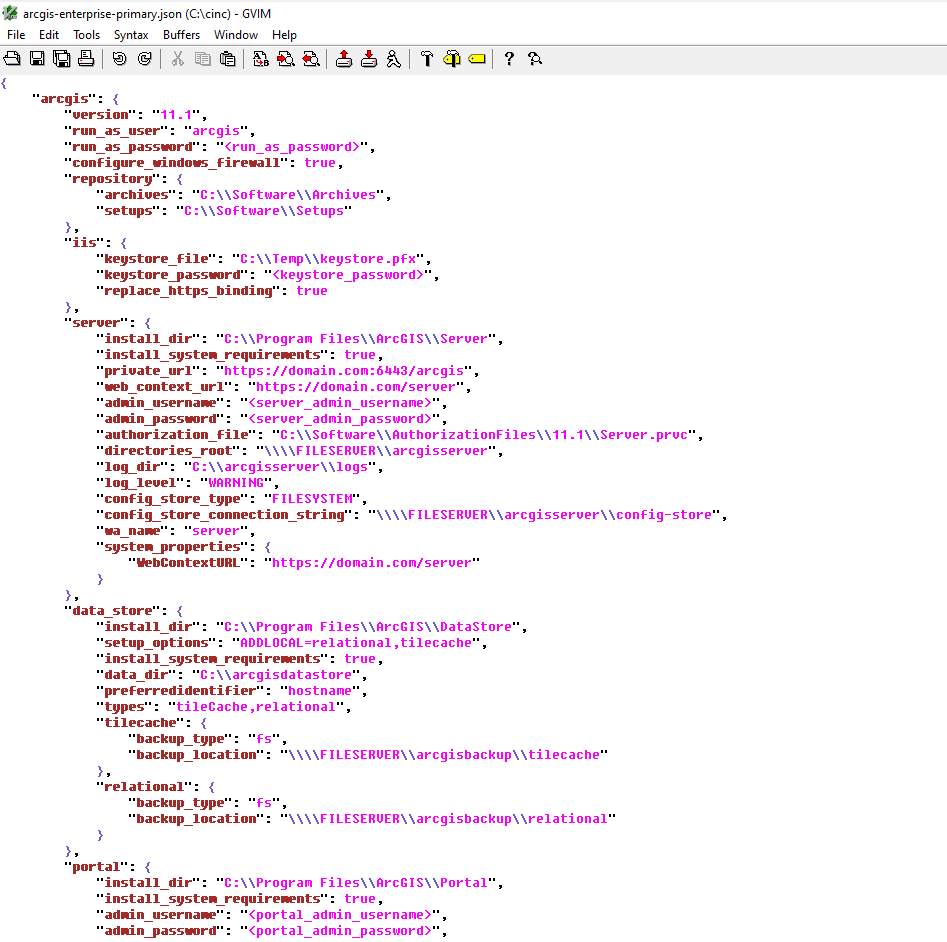Click the Print toolbar icon

86,59
